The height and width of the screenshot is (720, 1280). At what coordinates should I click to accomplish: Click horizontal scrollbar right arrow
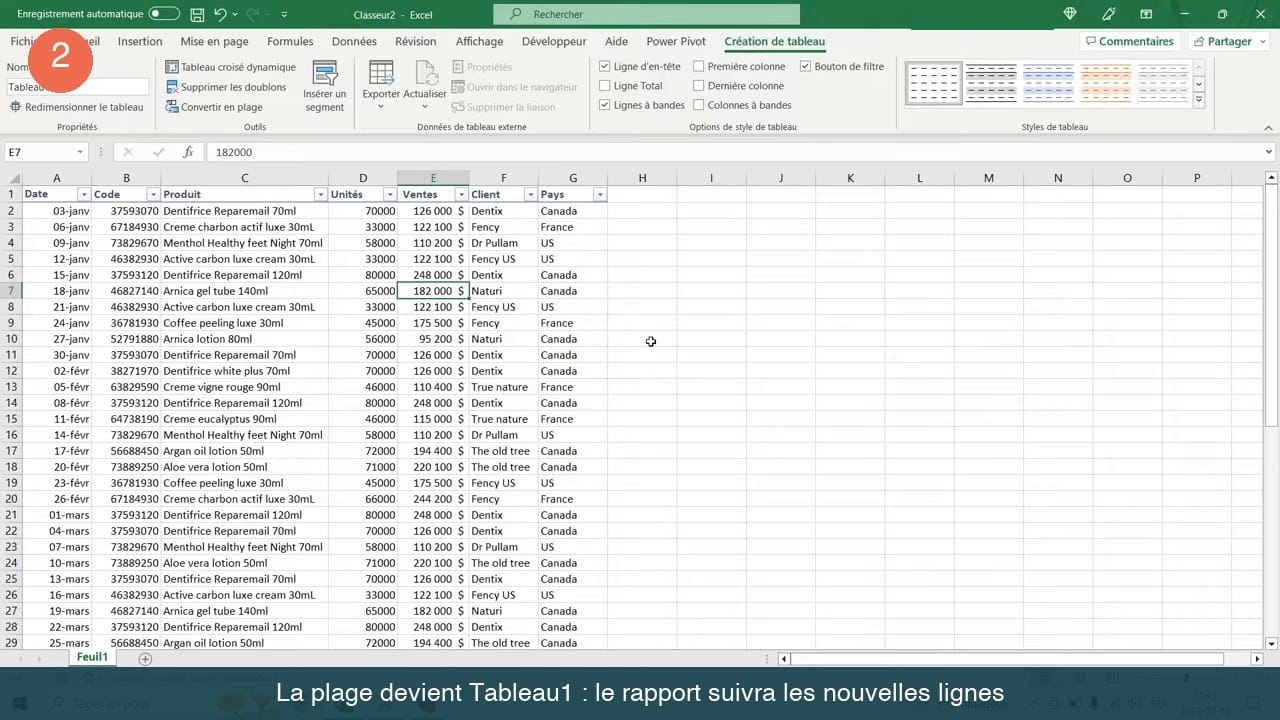[1257, 659]
